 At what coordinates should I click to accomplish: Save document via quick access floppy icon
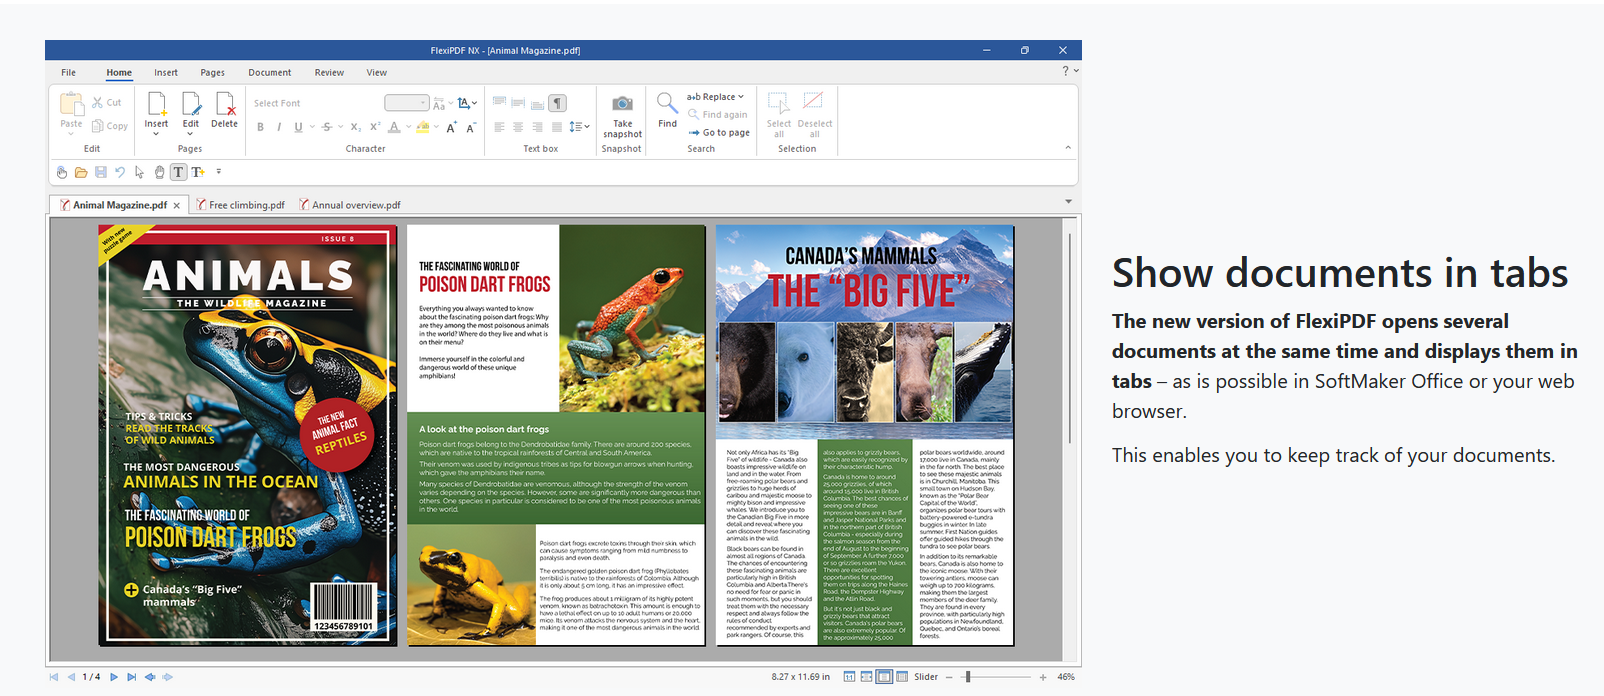point(100,172)
